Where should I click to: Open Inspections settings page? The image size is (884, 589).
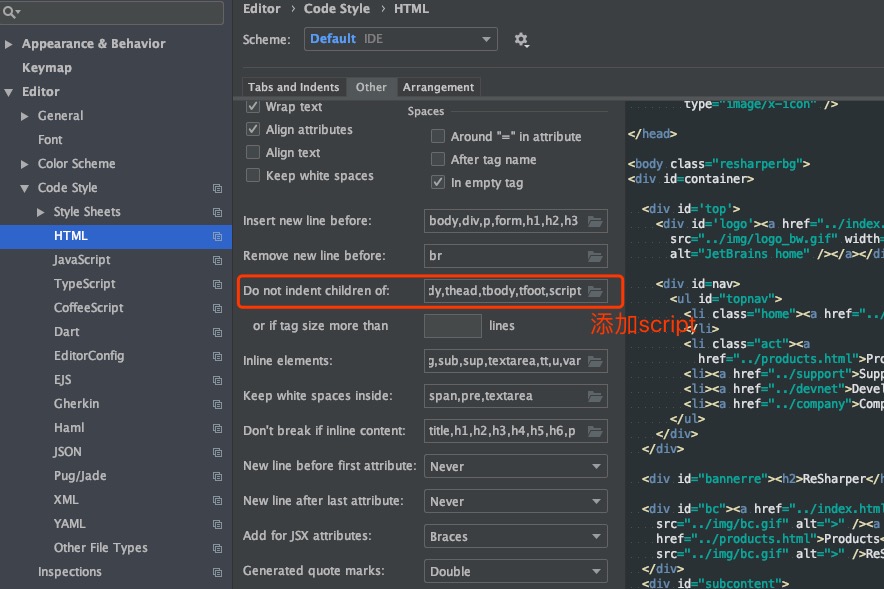click(70, 572)
